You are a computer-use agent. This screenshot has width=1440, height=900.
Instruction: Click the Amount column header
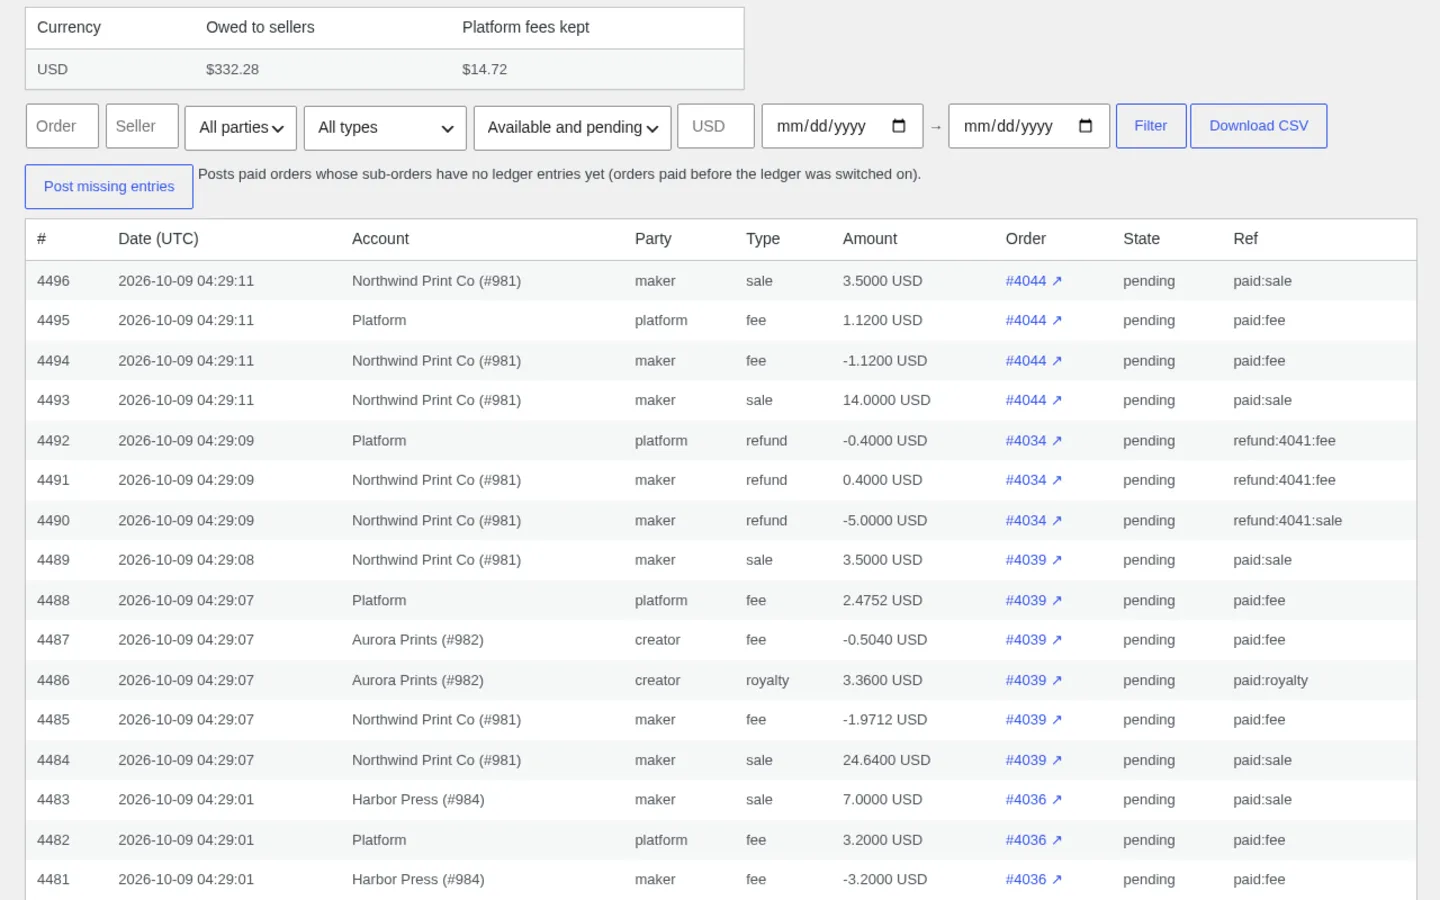(870, 239)
